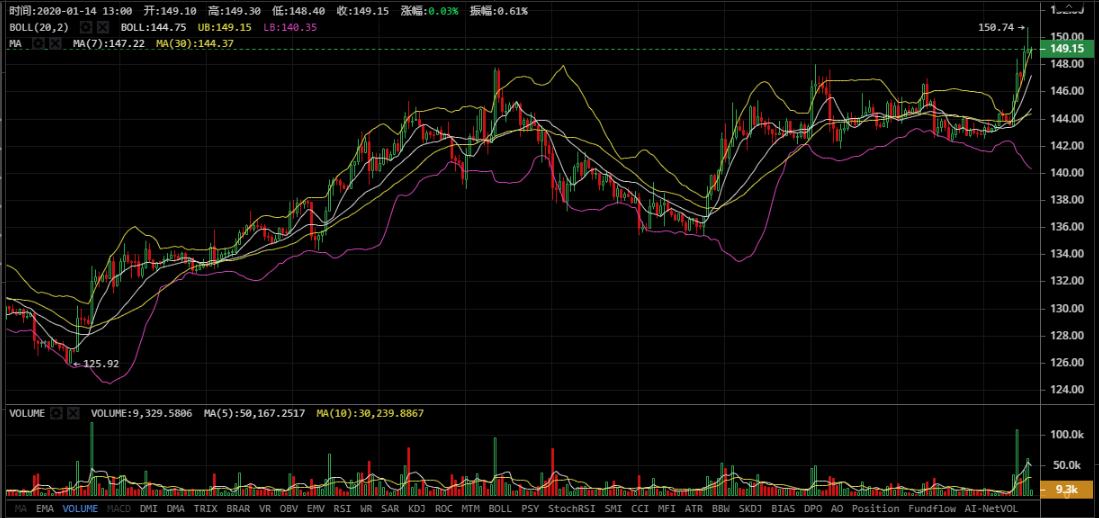This screenshot has width=1099, height=518.
Task: Open the AO indicator
Action: tap(837, 509)
